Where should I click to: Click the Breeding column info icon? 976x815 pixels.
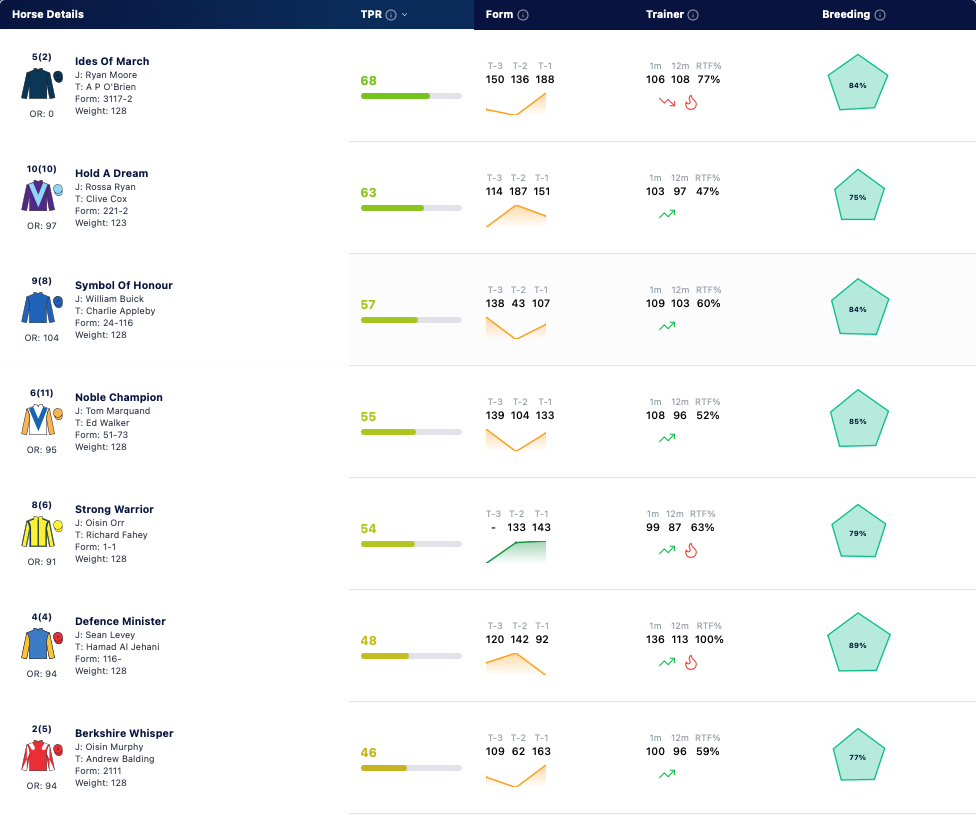tap(880, 15)
